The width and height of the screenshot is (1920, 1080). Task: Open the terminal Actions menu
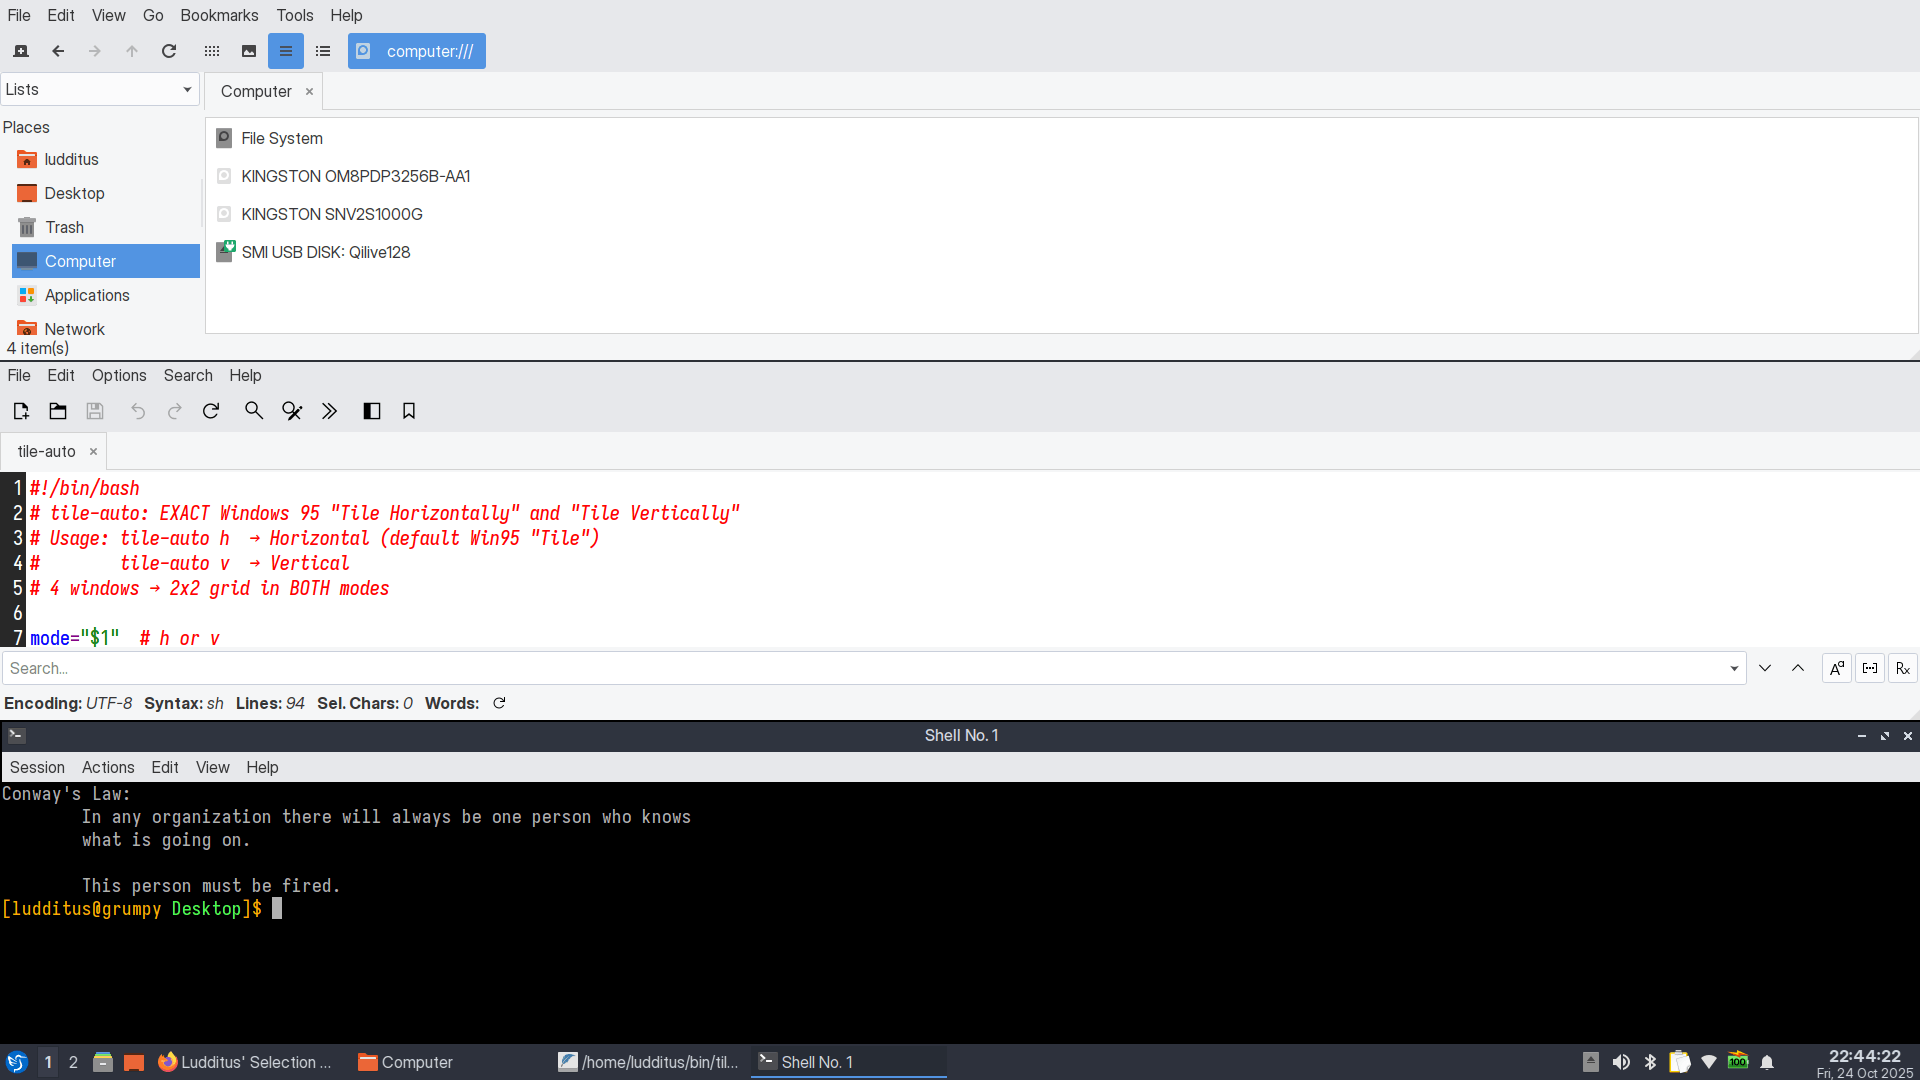coord(108,767)
